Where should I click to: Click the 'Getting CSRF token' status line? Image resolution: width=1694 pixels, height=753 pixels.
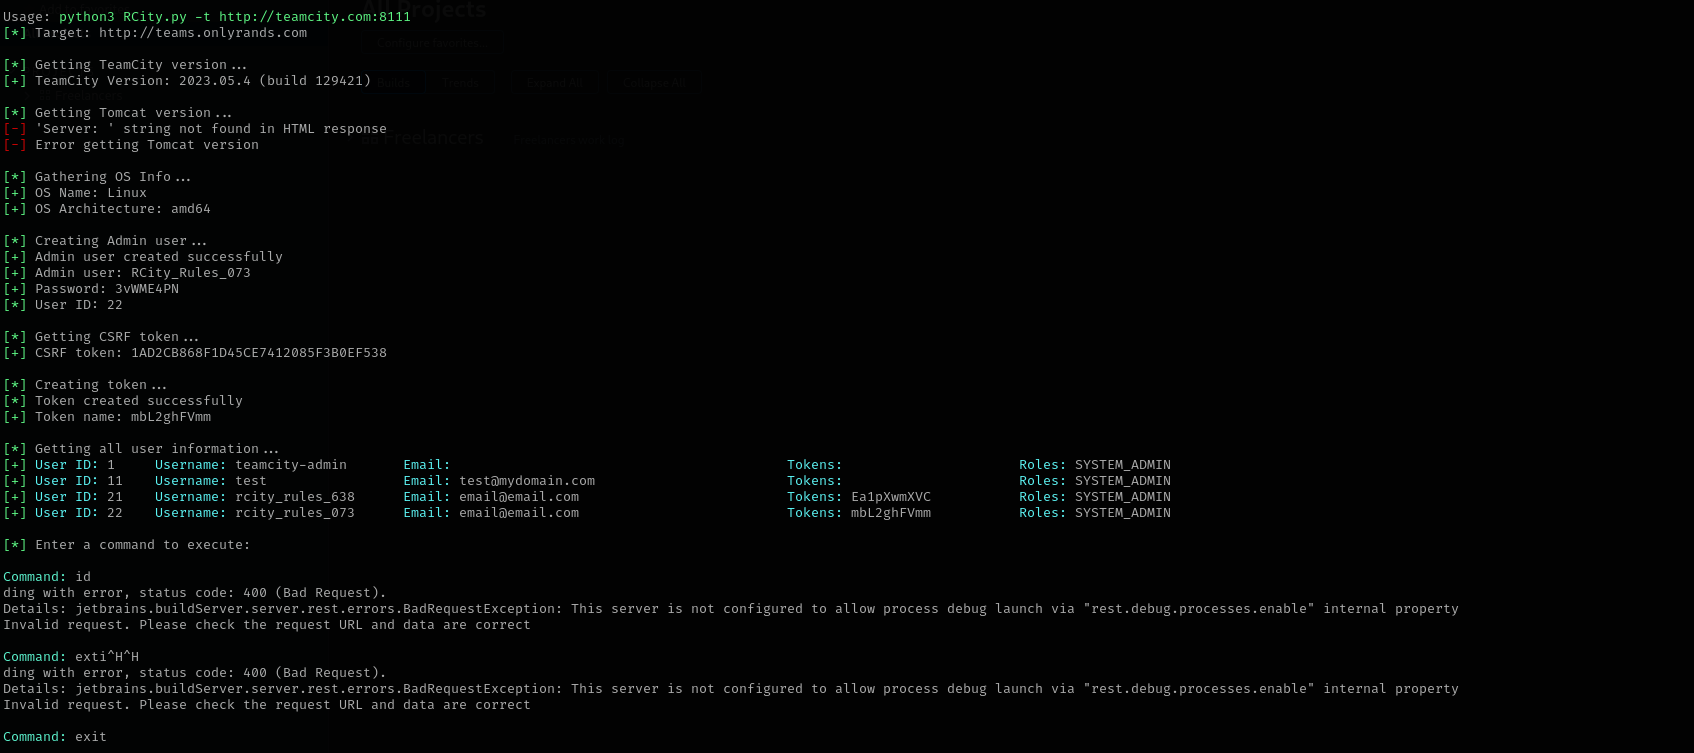click(x=101, y=337)
